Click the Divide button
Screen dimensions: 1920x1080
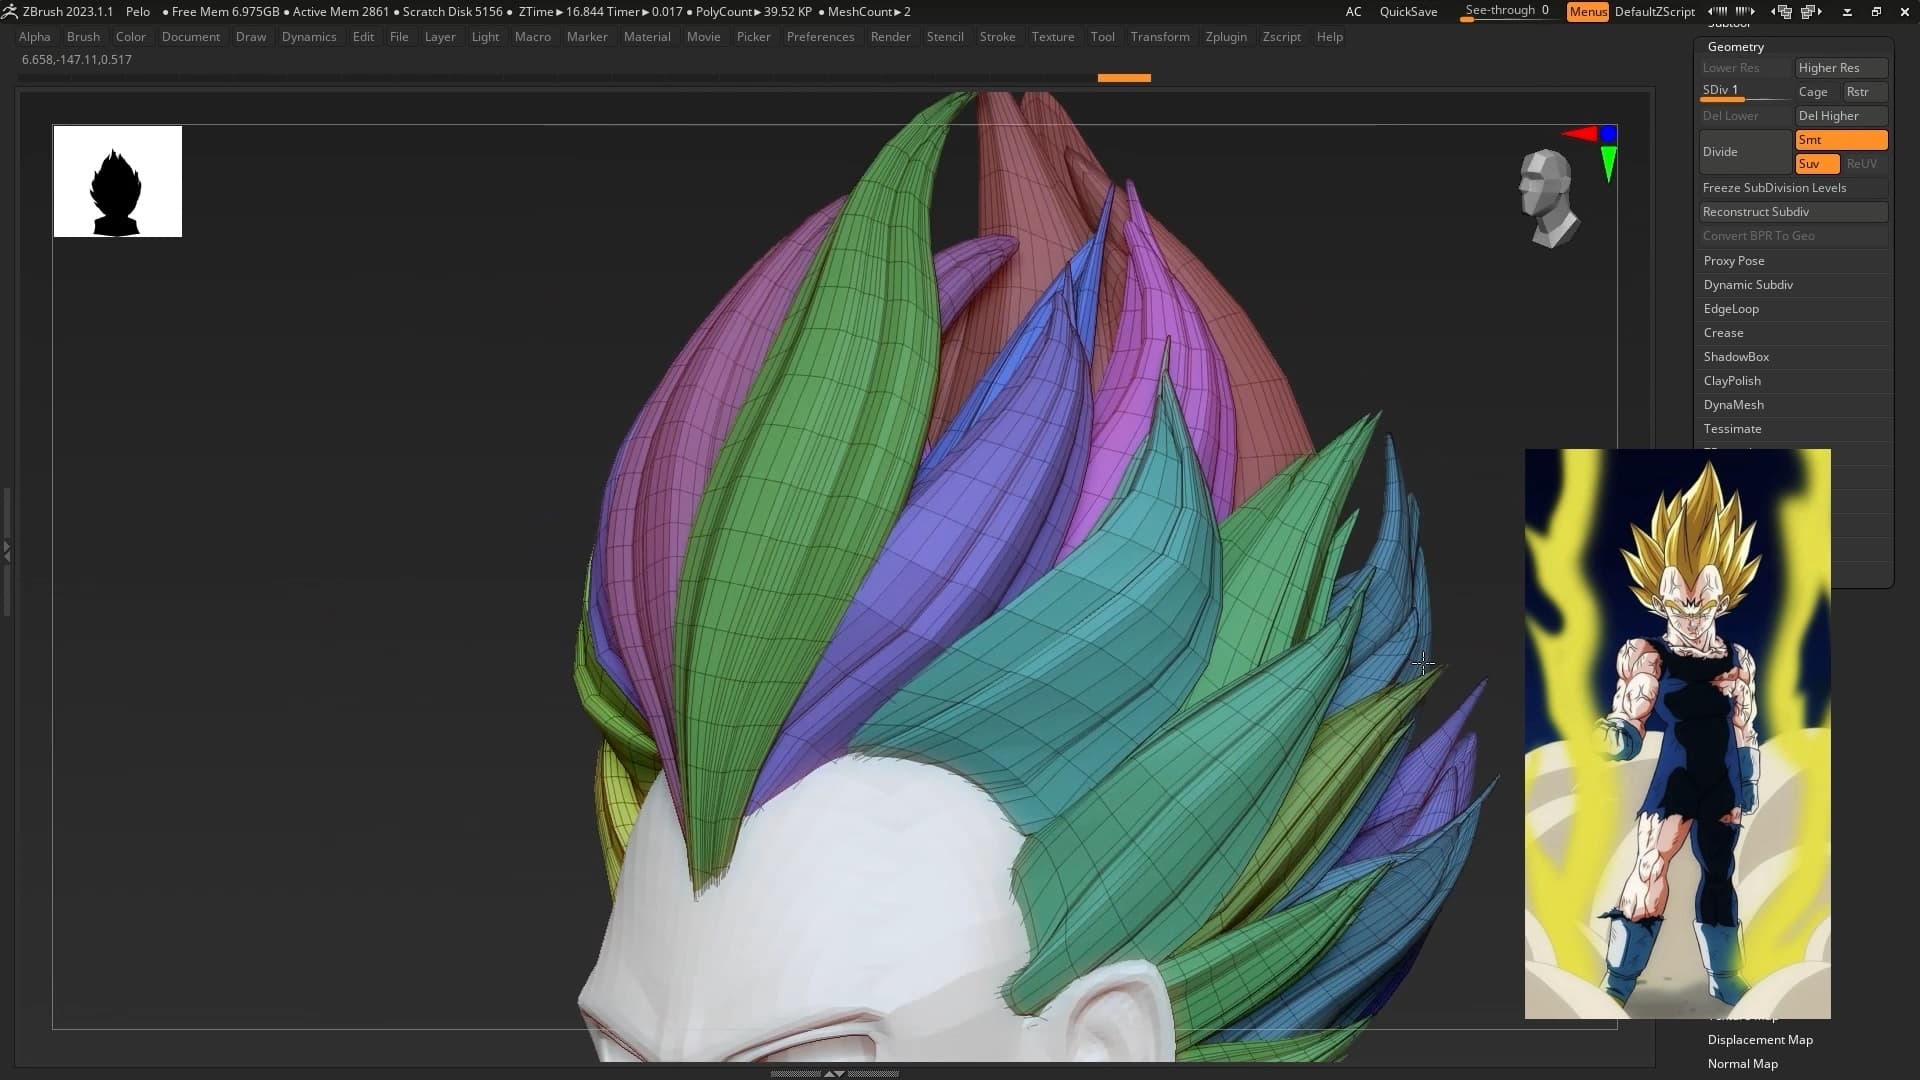click(x=1746, y=152)
